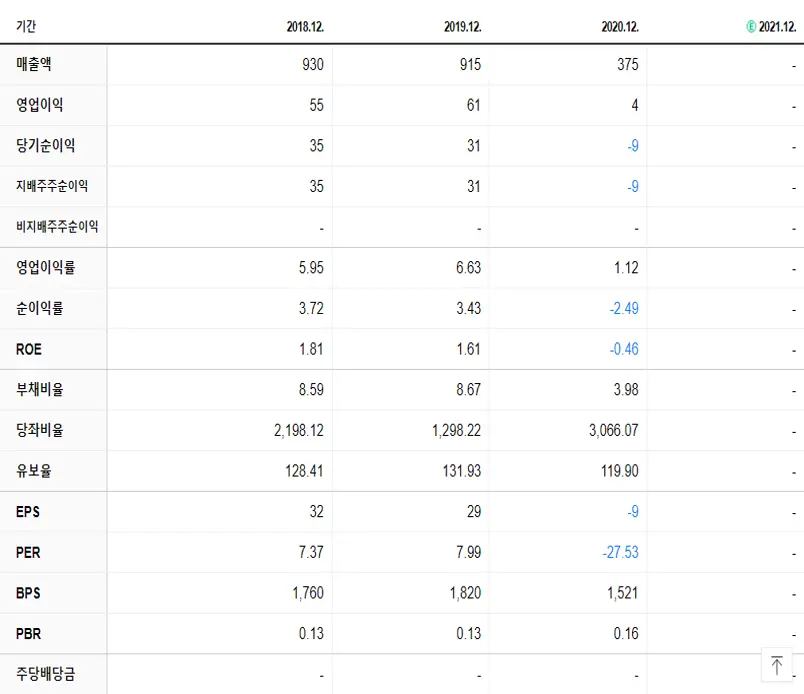Viewport: 804px width, 694px height.
Task: Select the 2019.12 column header
Action: click(x=463, y=27)
